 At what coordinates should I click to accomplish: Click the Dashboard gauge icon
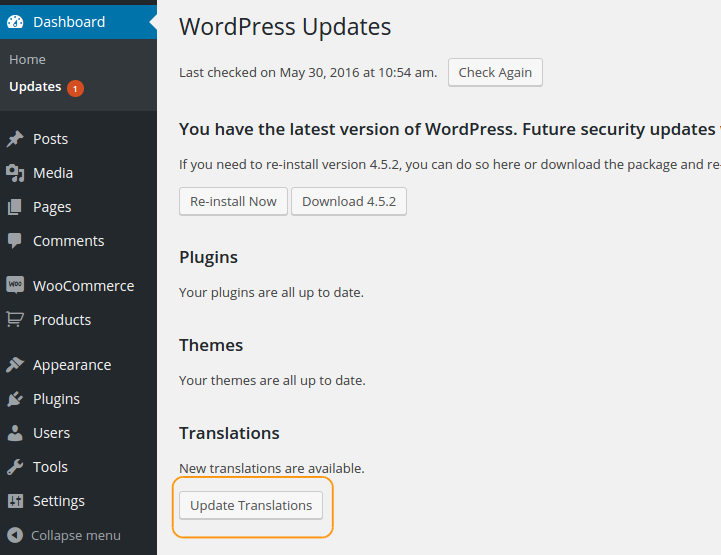point(15,22)
